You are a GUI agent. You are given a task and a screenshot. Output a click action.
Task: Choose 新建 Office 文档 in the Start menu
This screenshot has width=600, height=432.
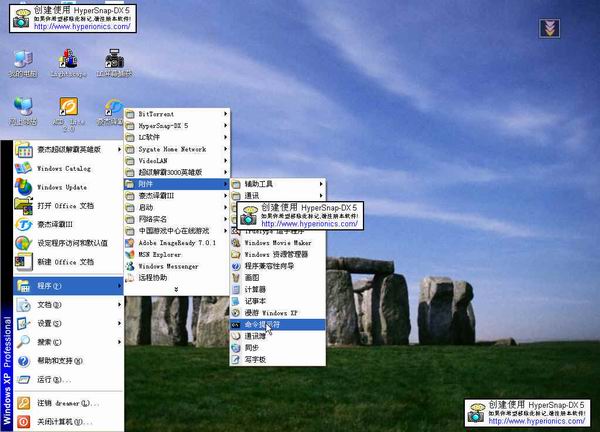click(68, 262)
